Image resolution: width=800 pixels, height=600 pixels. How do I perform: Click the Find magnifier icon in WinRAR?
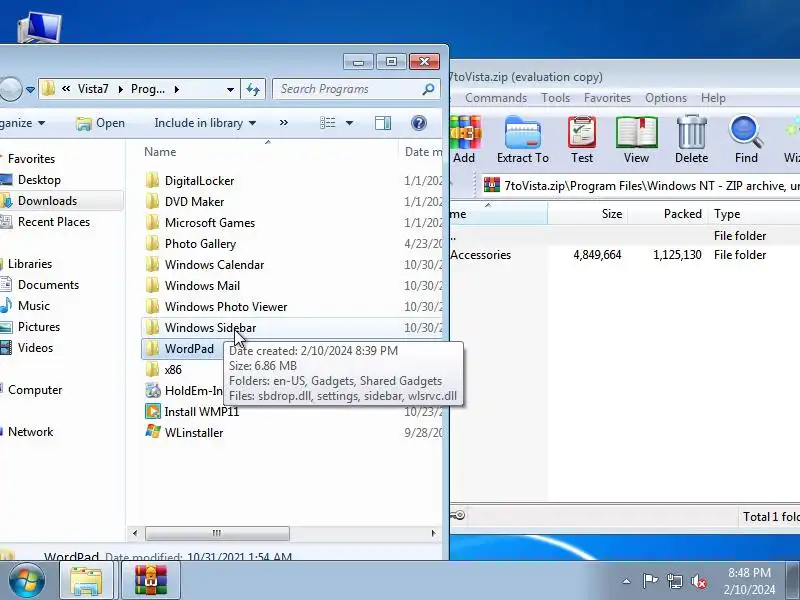pyautogui.click(x=746, y=140)
